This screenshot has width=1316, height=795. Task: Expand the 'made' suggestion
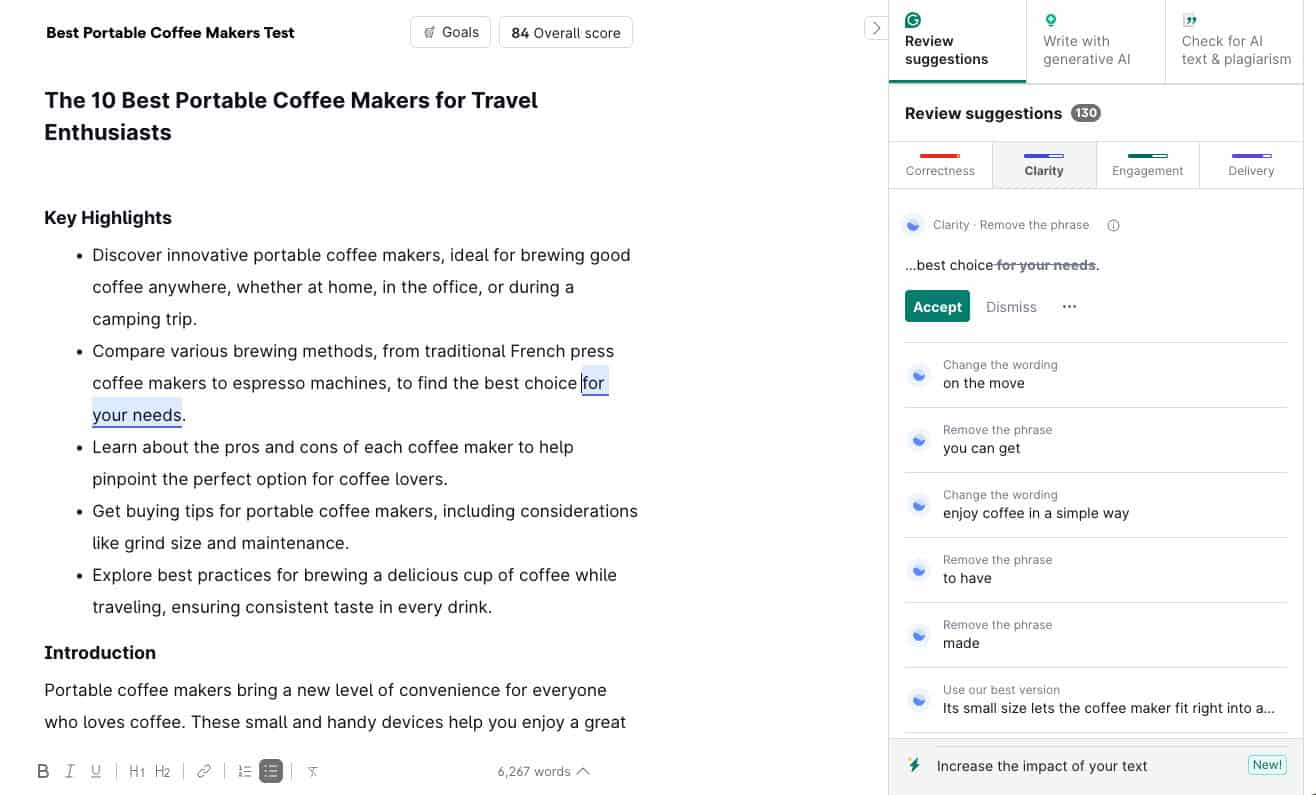click(1095, 635)
